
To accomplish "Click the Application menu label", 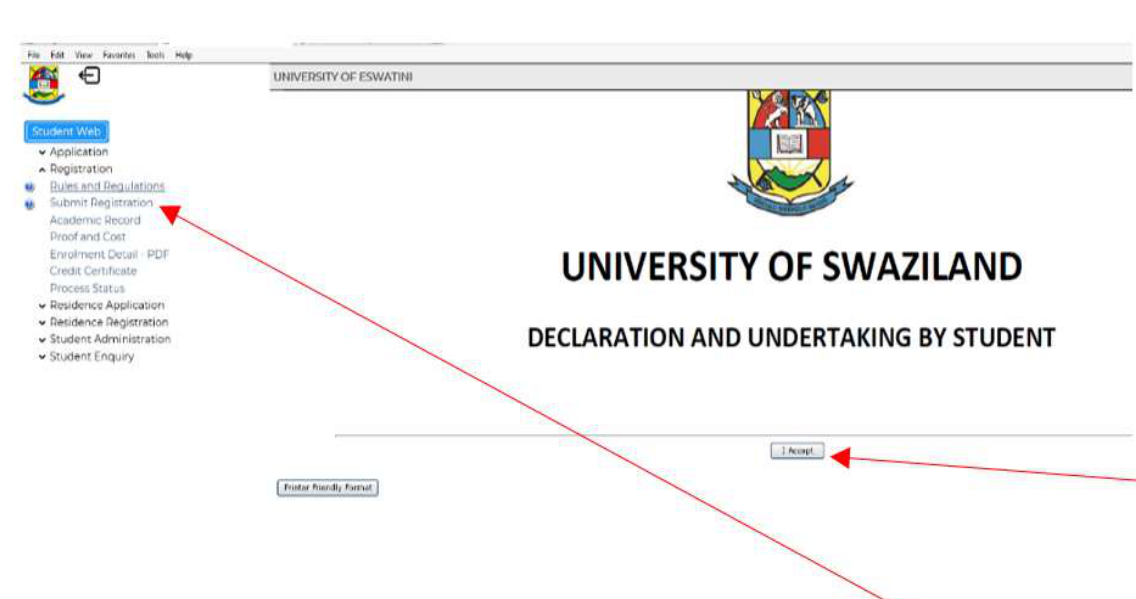I will [79, 152].
